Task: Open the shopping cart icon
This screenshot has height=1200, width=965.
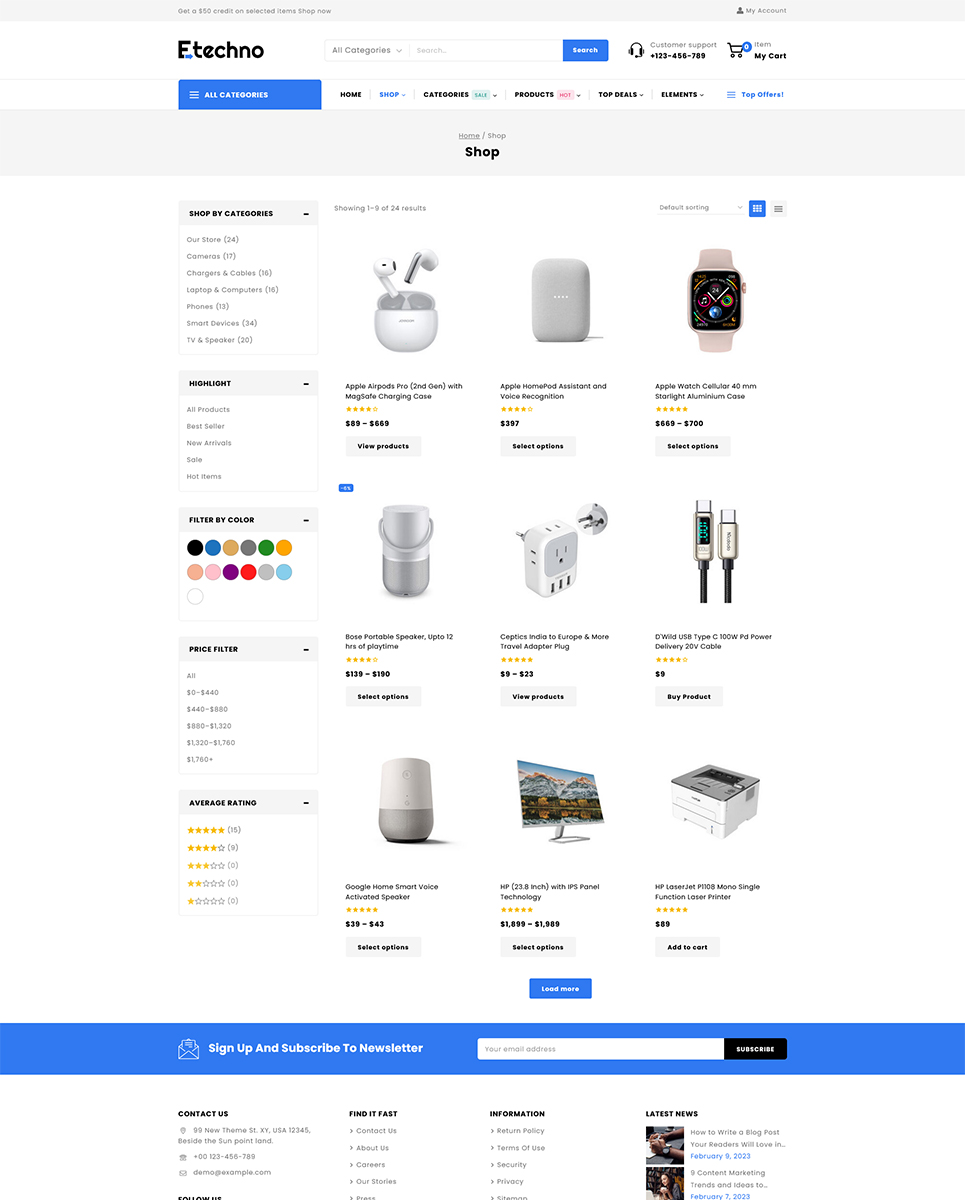Action: coord(738,50)
